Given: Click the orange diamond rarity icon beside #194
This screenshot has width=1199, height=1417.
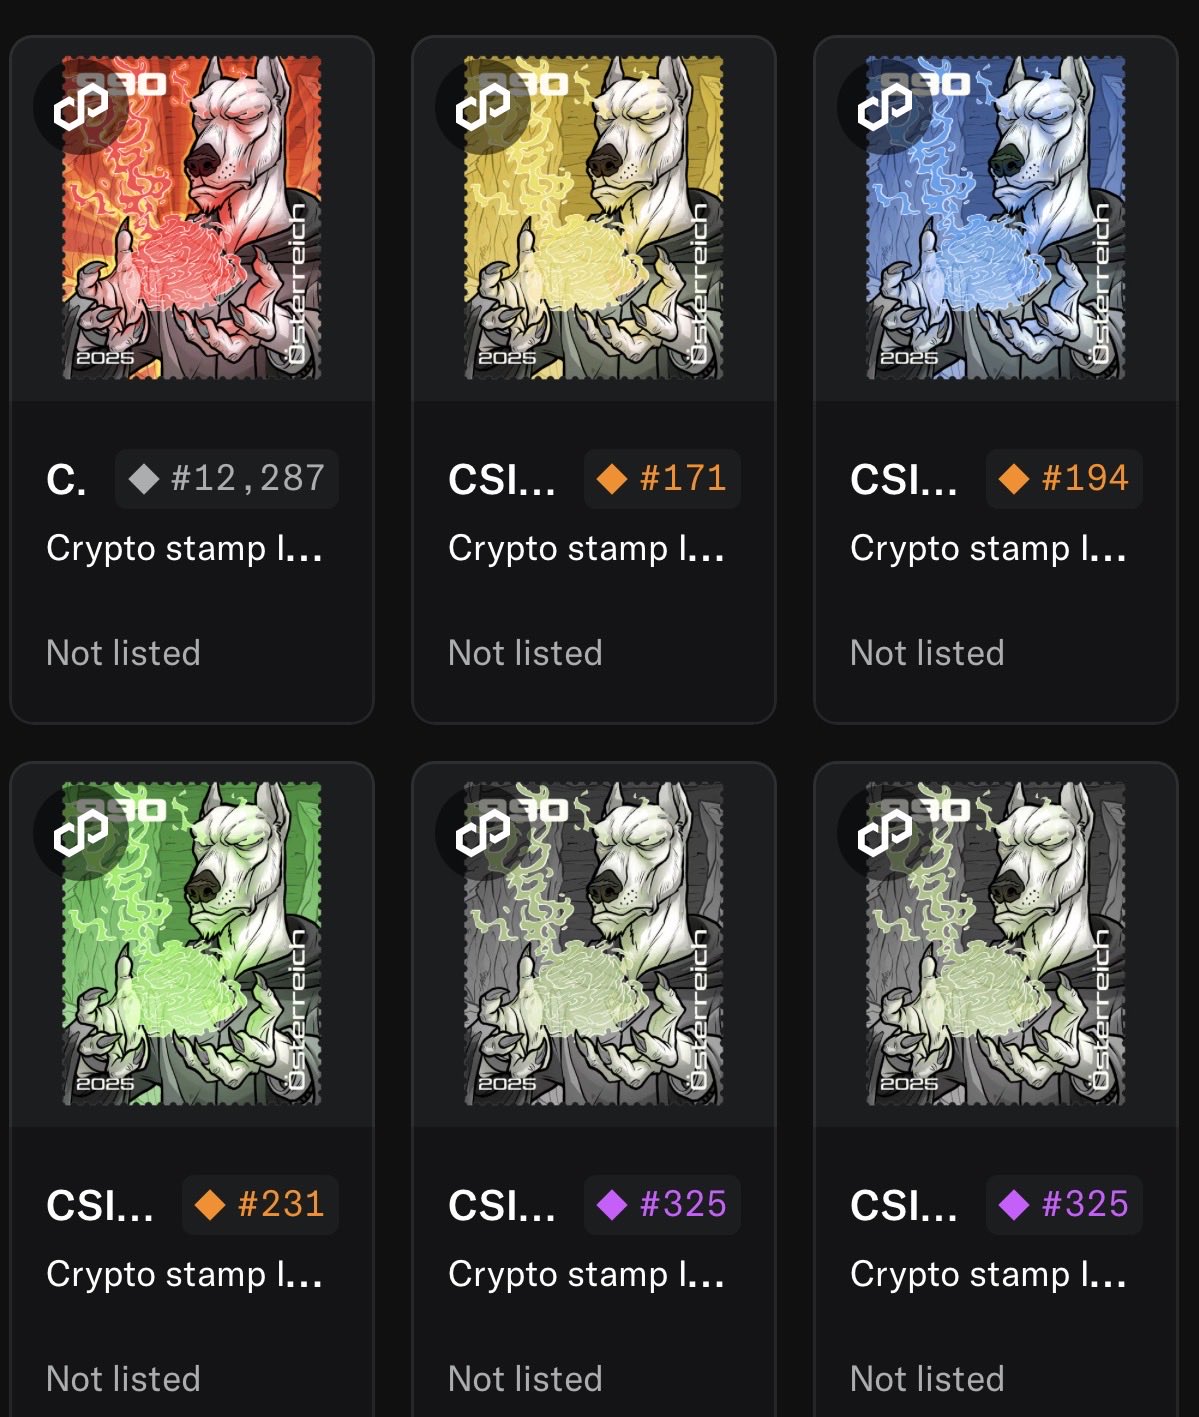Looking at the screenshot, I should click(1013, 479).
